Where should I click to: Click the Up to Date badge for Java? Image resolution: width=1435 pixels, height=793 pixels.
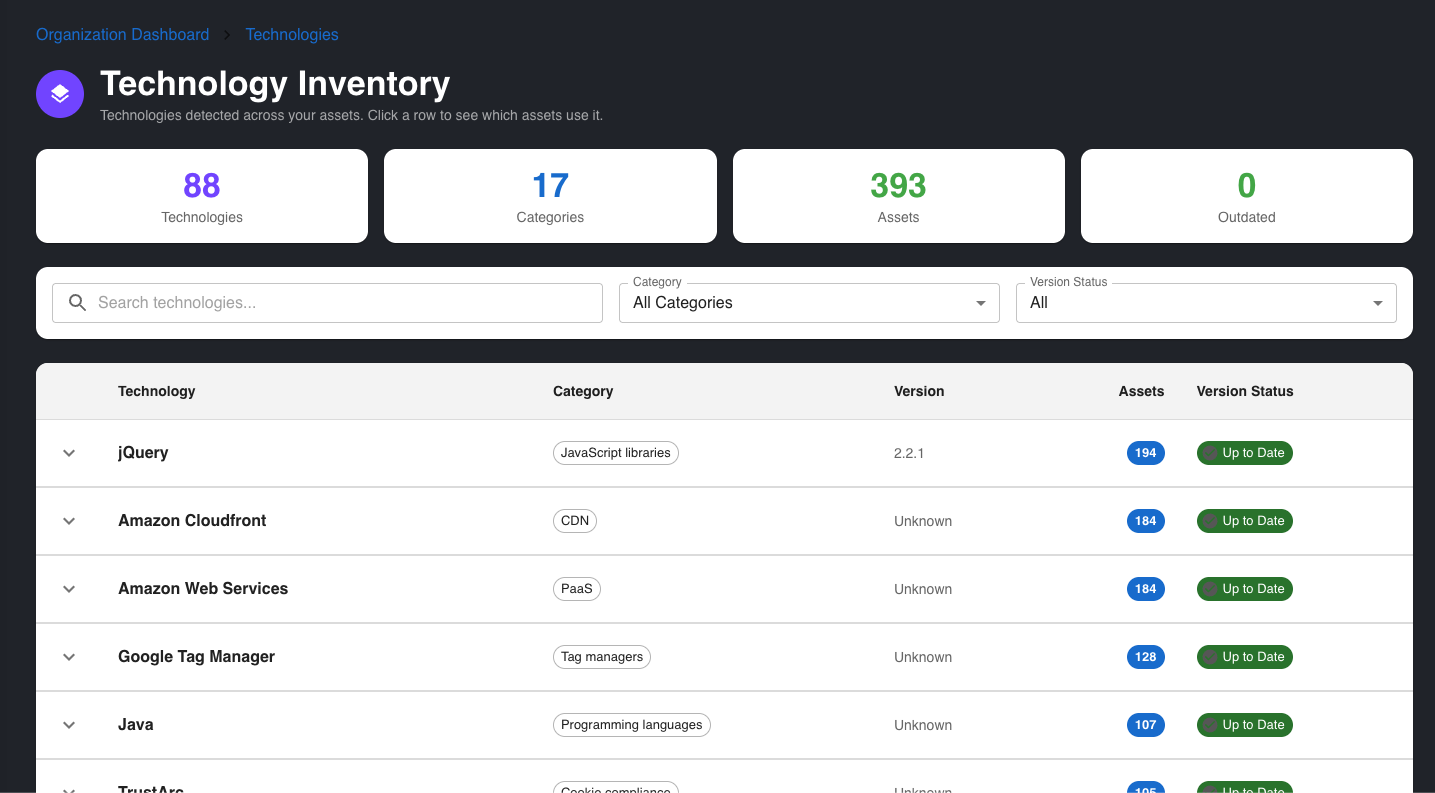pos(1244,725)
